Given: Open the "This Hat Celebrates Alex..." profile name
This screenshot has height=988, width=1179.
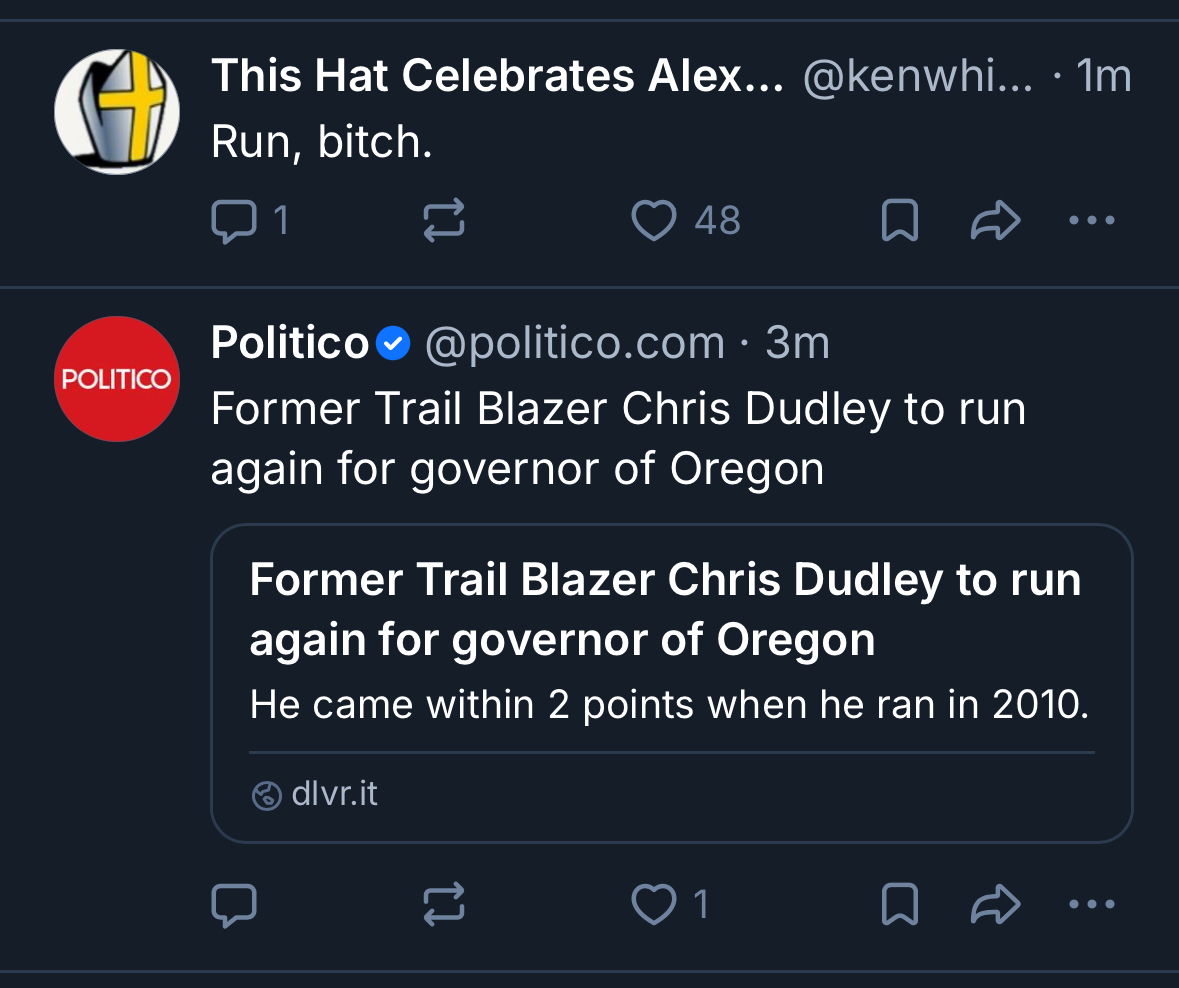Looking at the screenshot, I should point(497,77).
